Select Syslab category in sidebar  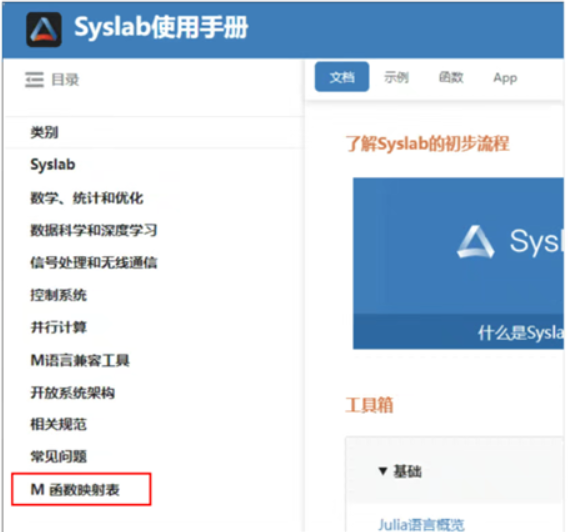point(53,165)
